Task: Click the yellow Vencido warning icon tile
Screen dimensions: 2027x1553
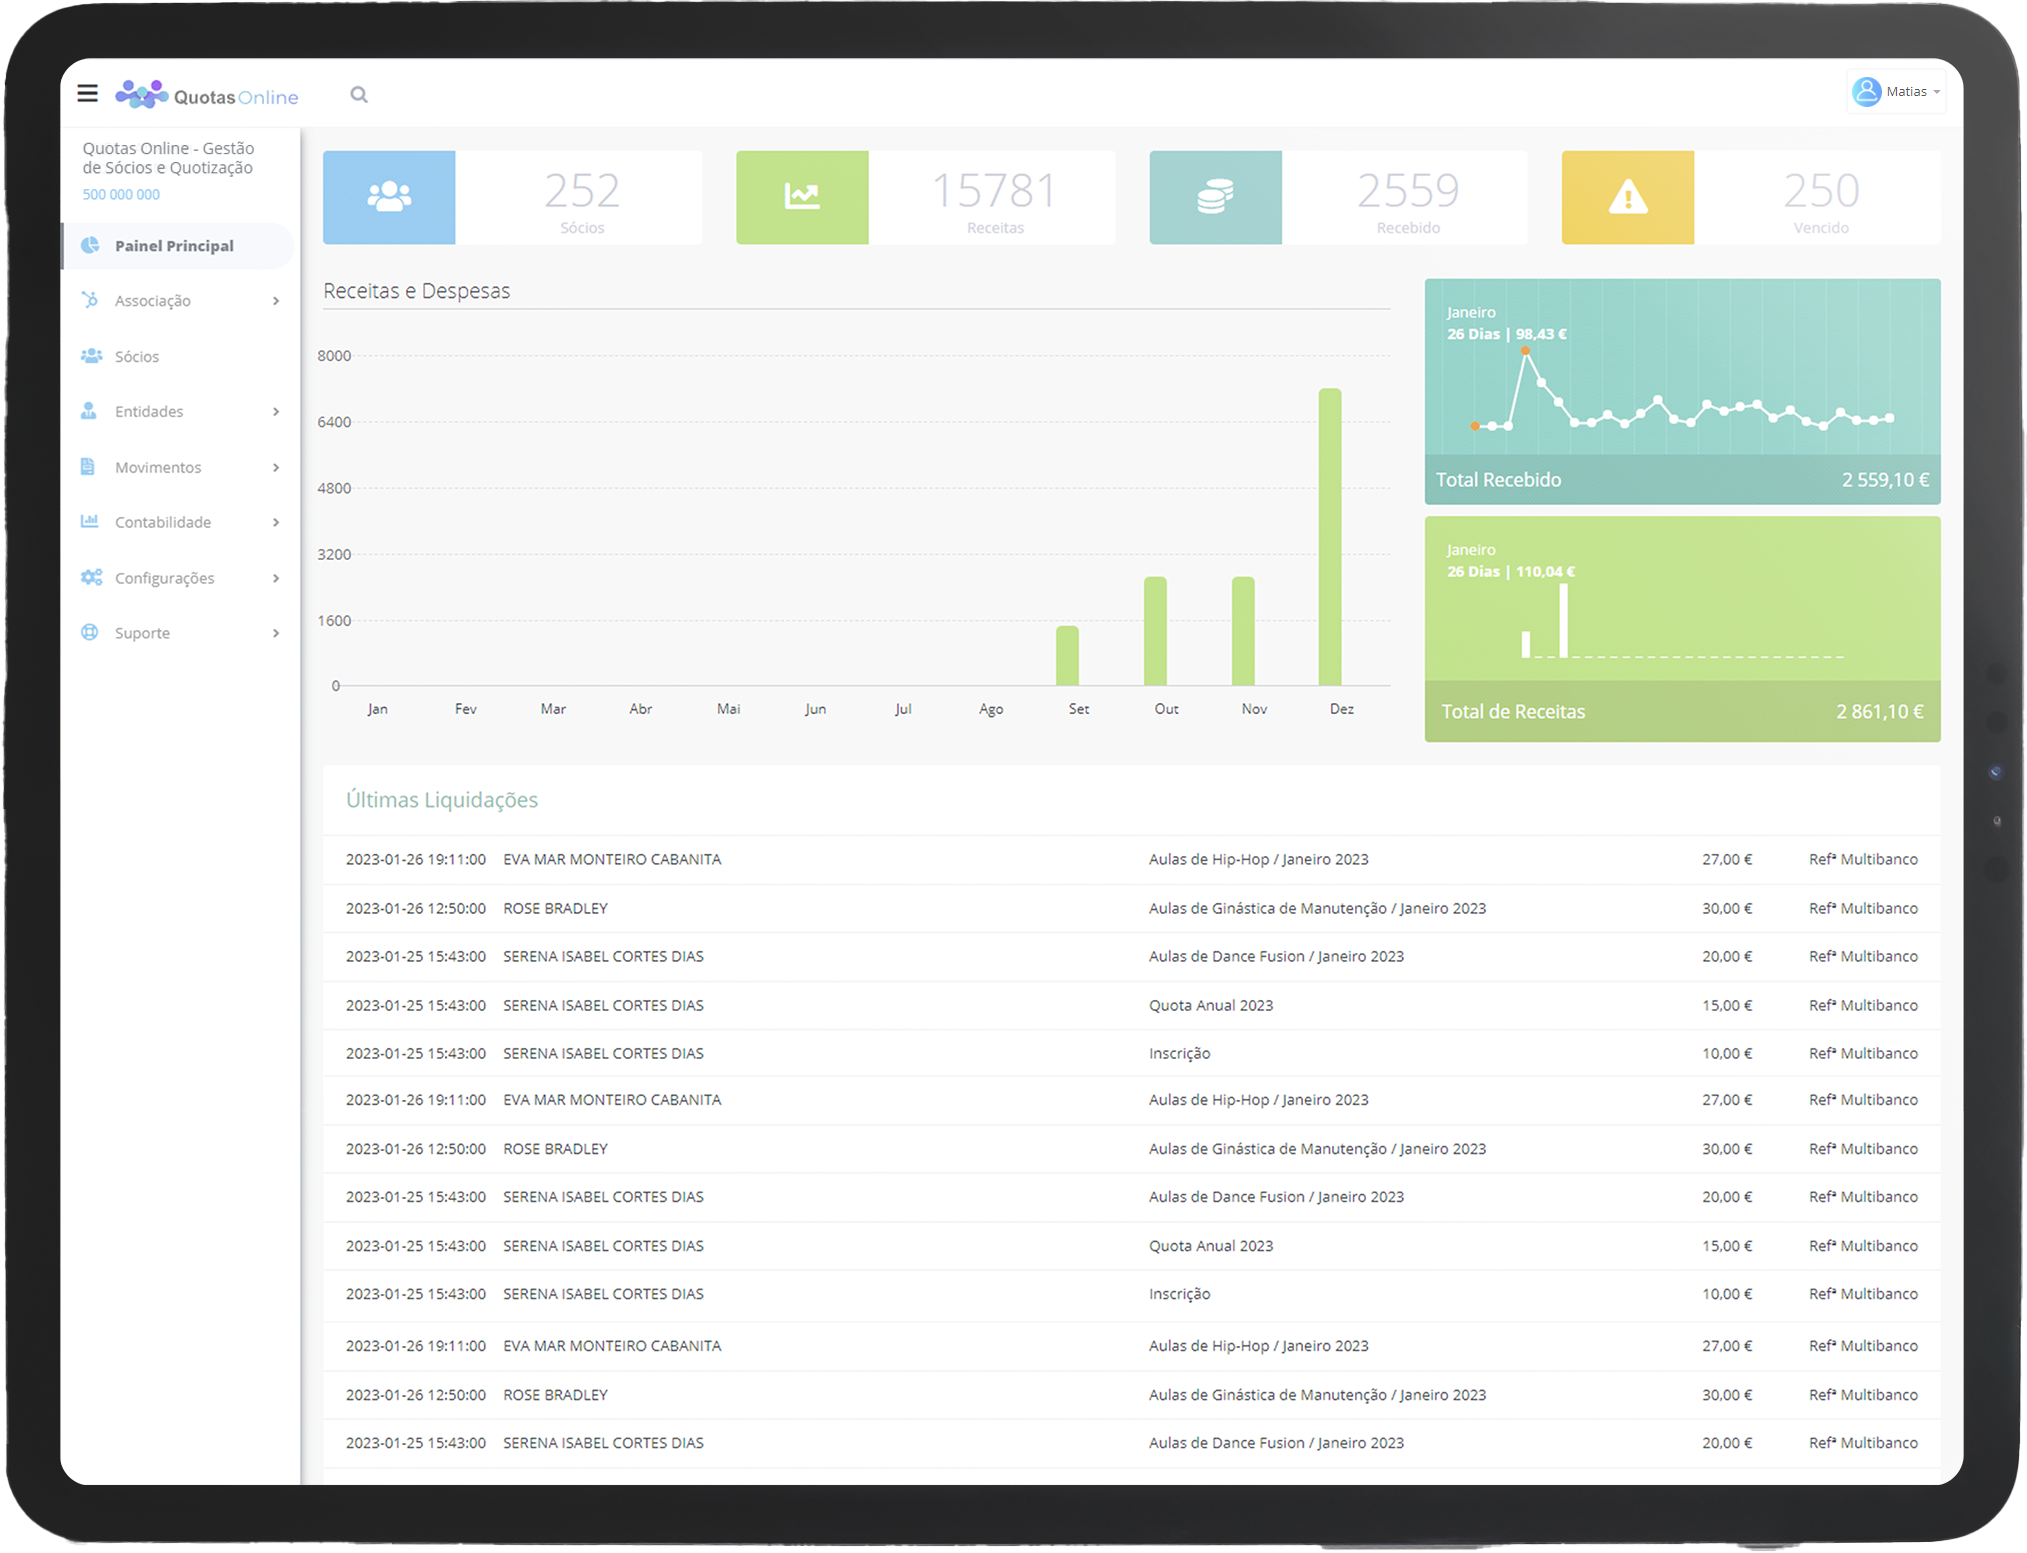Action: (x=1628, y=197)
